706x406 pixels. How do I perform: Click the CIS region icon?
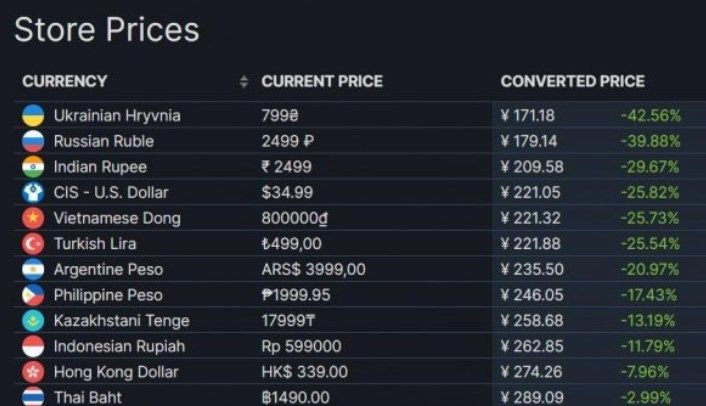pyautogui.click(x=33, y=193)
